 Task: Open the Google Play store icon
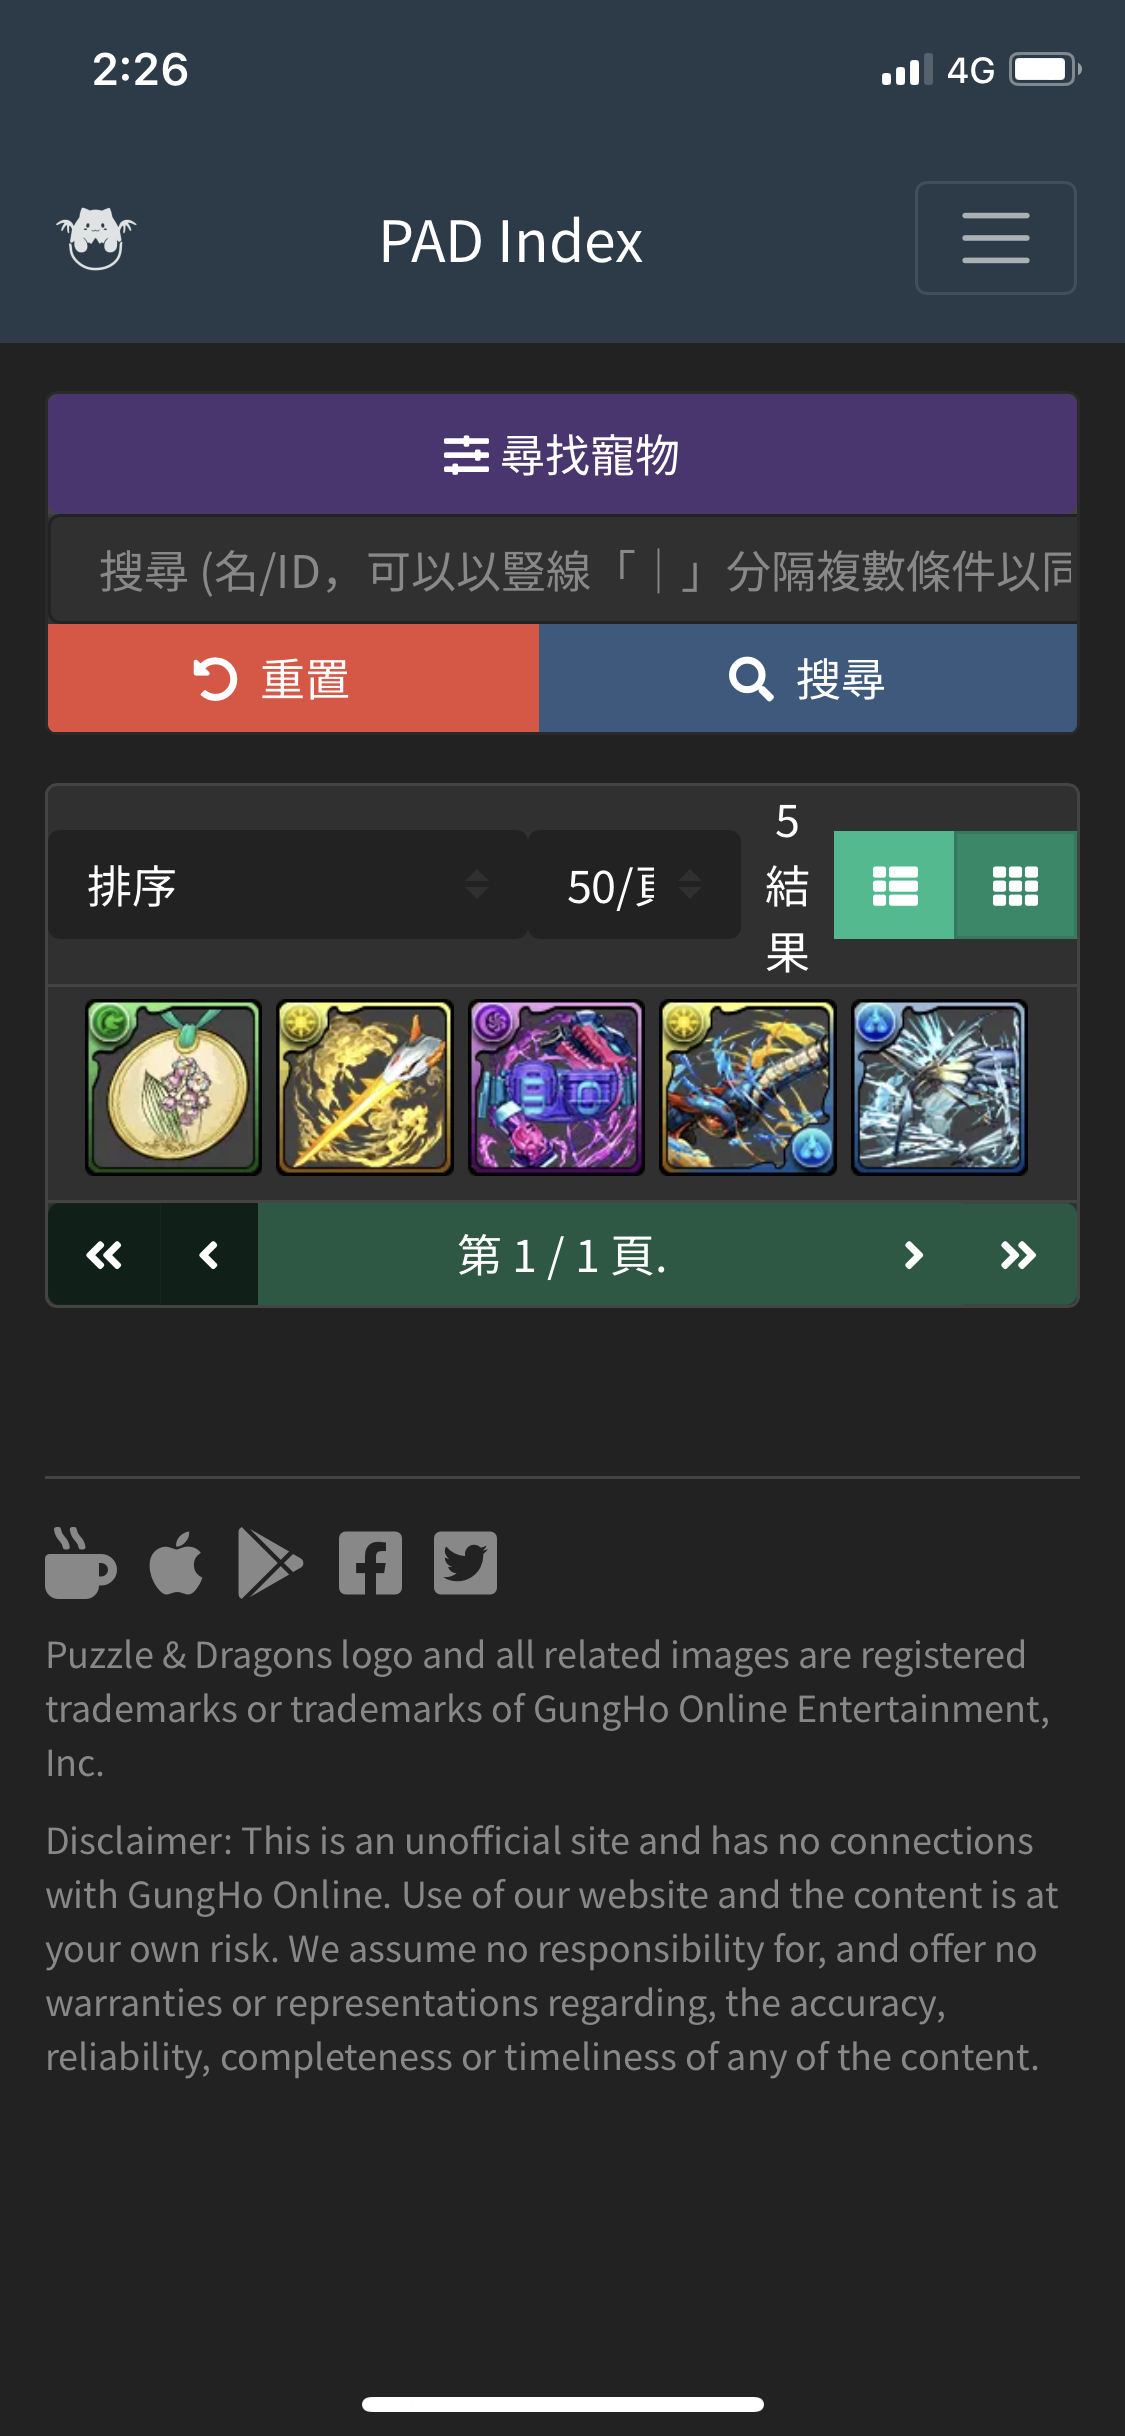pos(270,1563)
